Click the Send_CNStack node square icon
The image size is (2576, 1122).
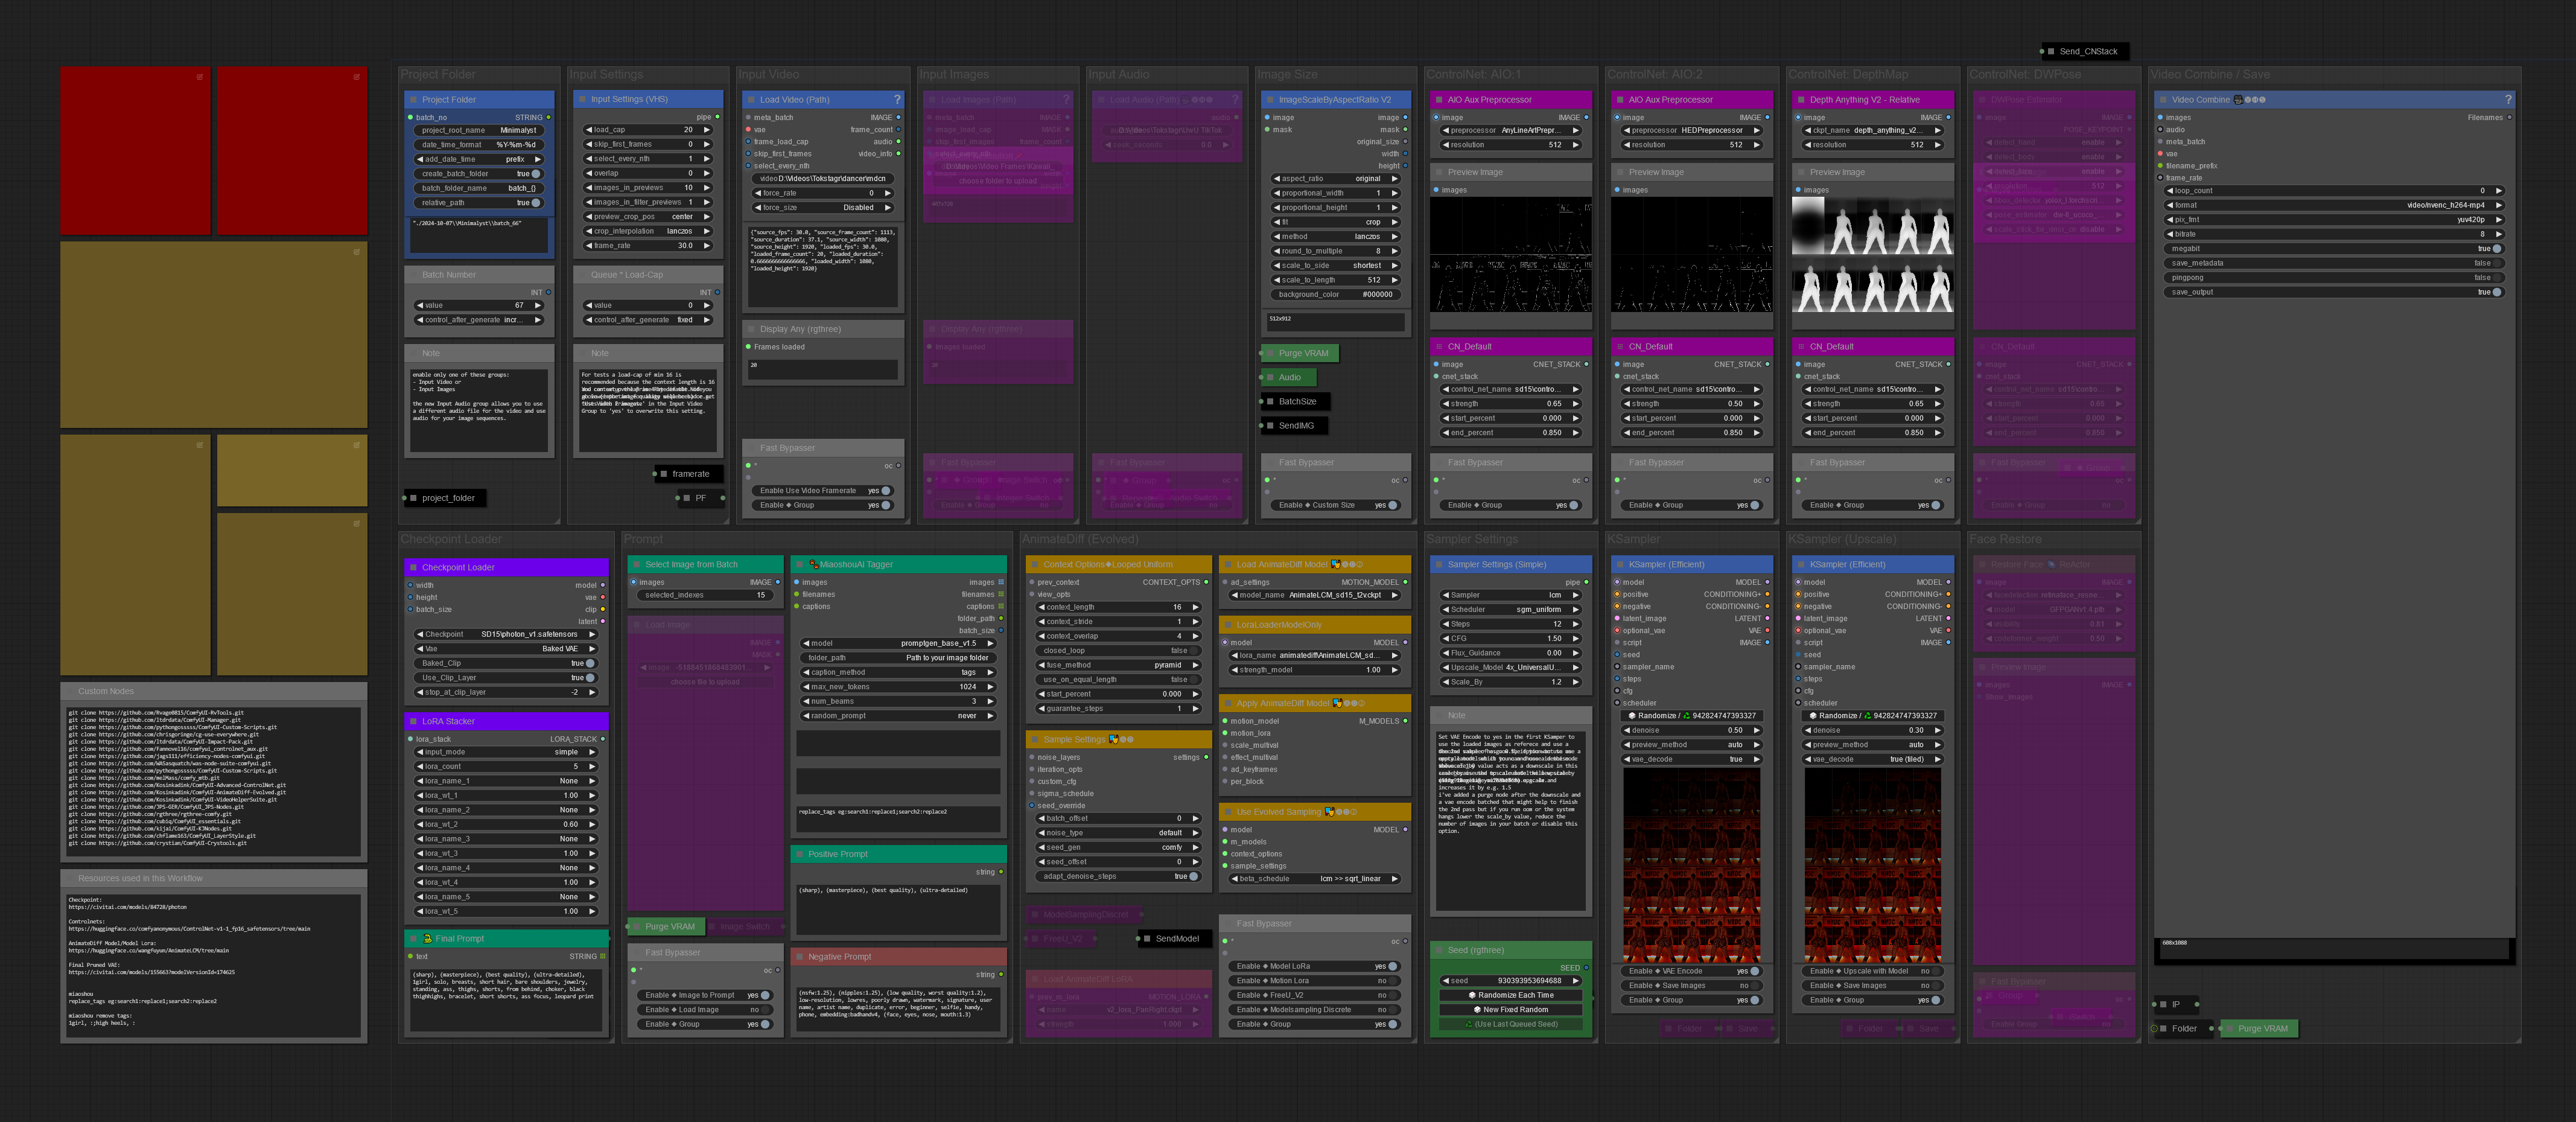pyautogui.click(x=2051, y=51)
